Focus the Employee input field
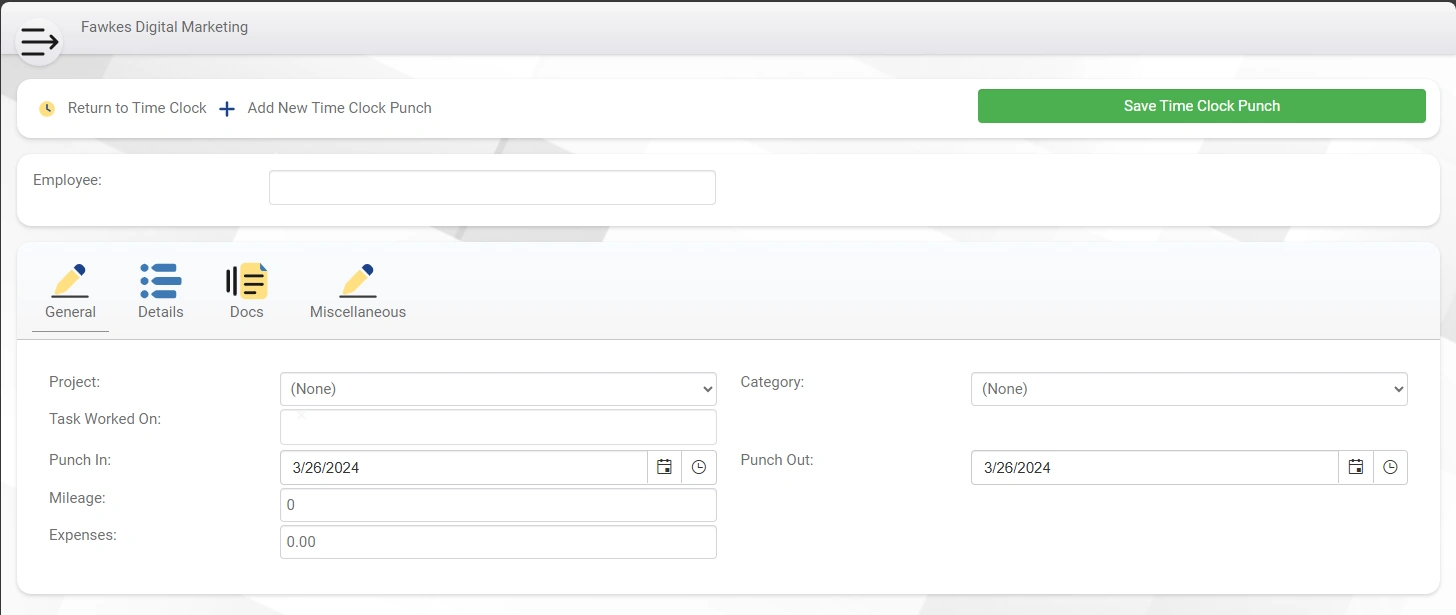The image size is (1456, 615). 492,187
